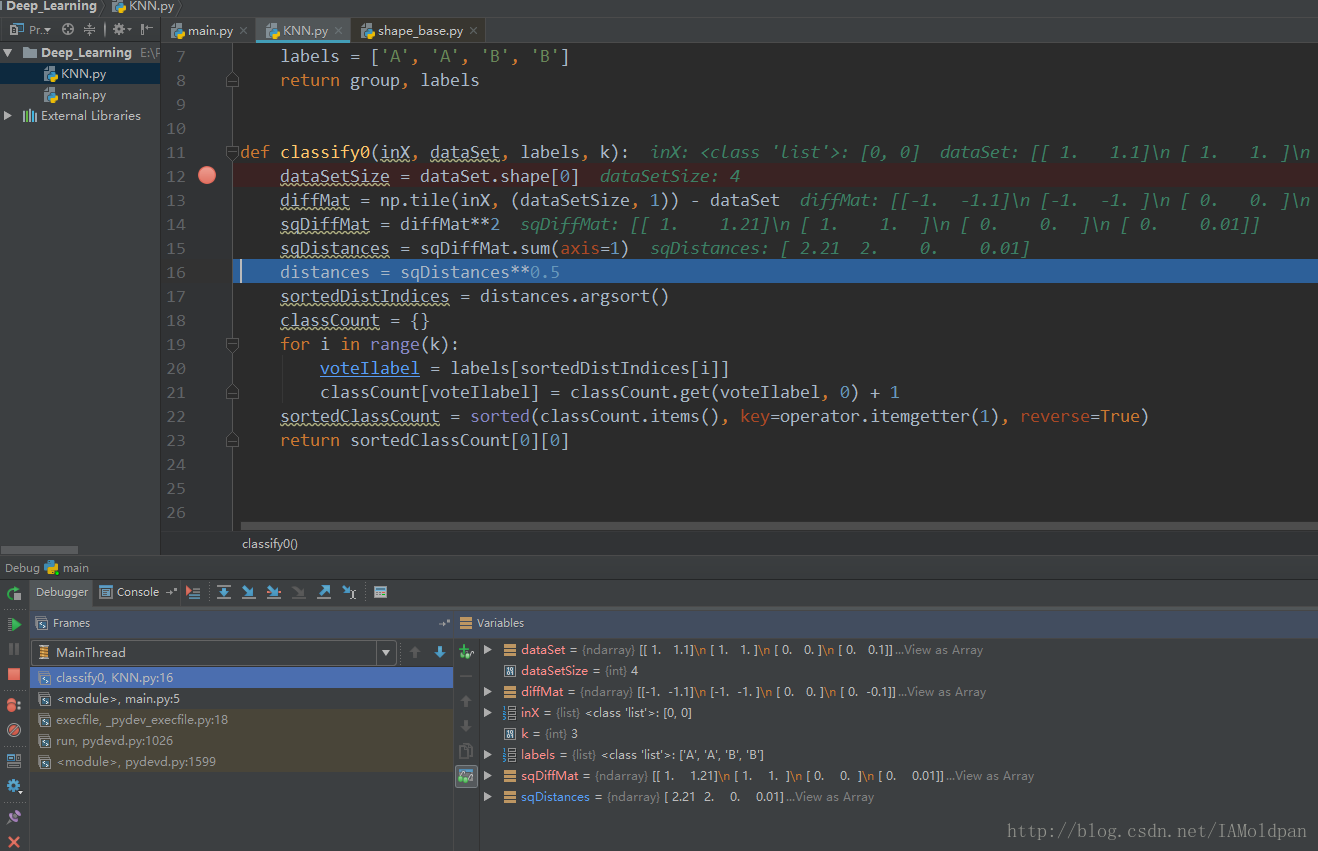Collapse the Deep_Learning project folder
Viewport: 1318px width, 851px height.
tap(8, 53)
